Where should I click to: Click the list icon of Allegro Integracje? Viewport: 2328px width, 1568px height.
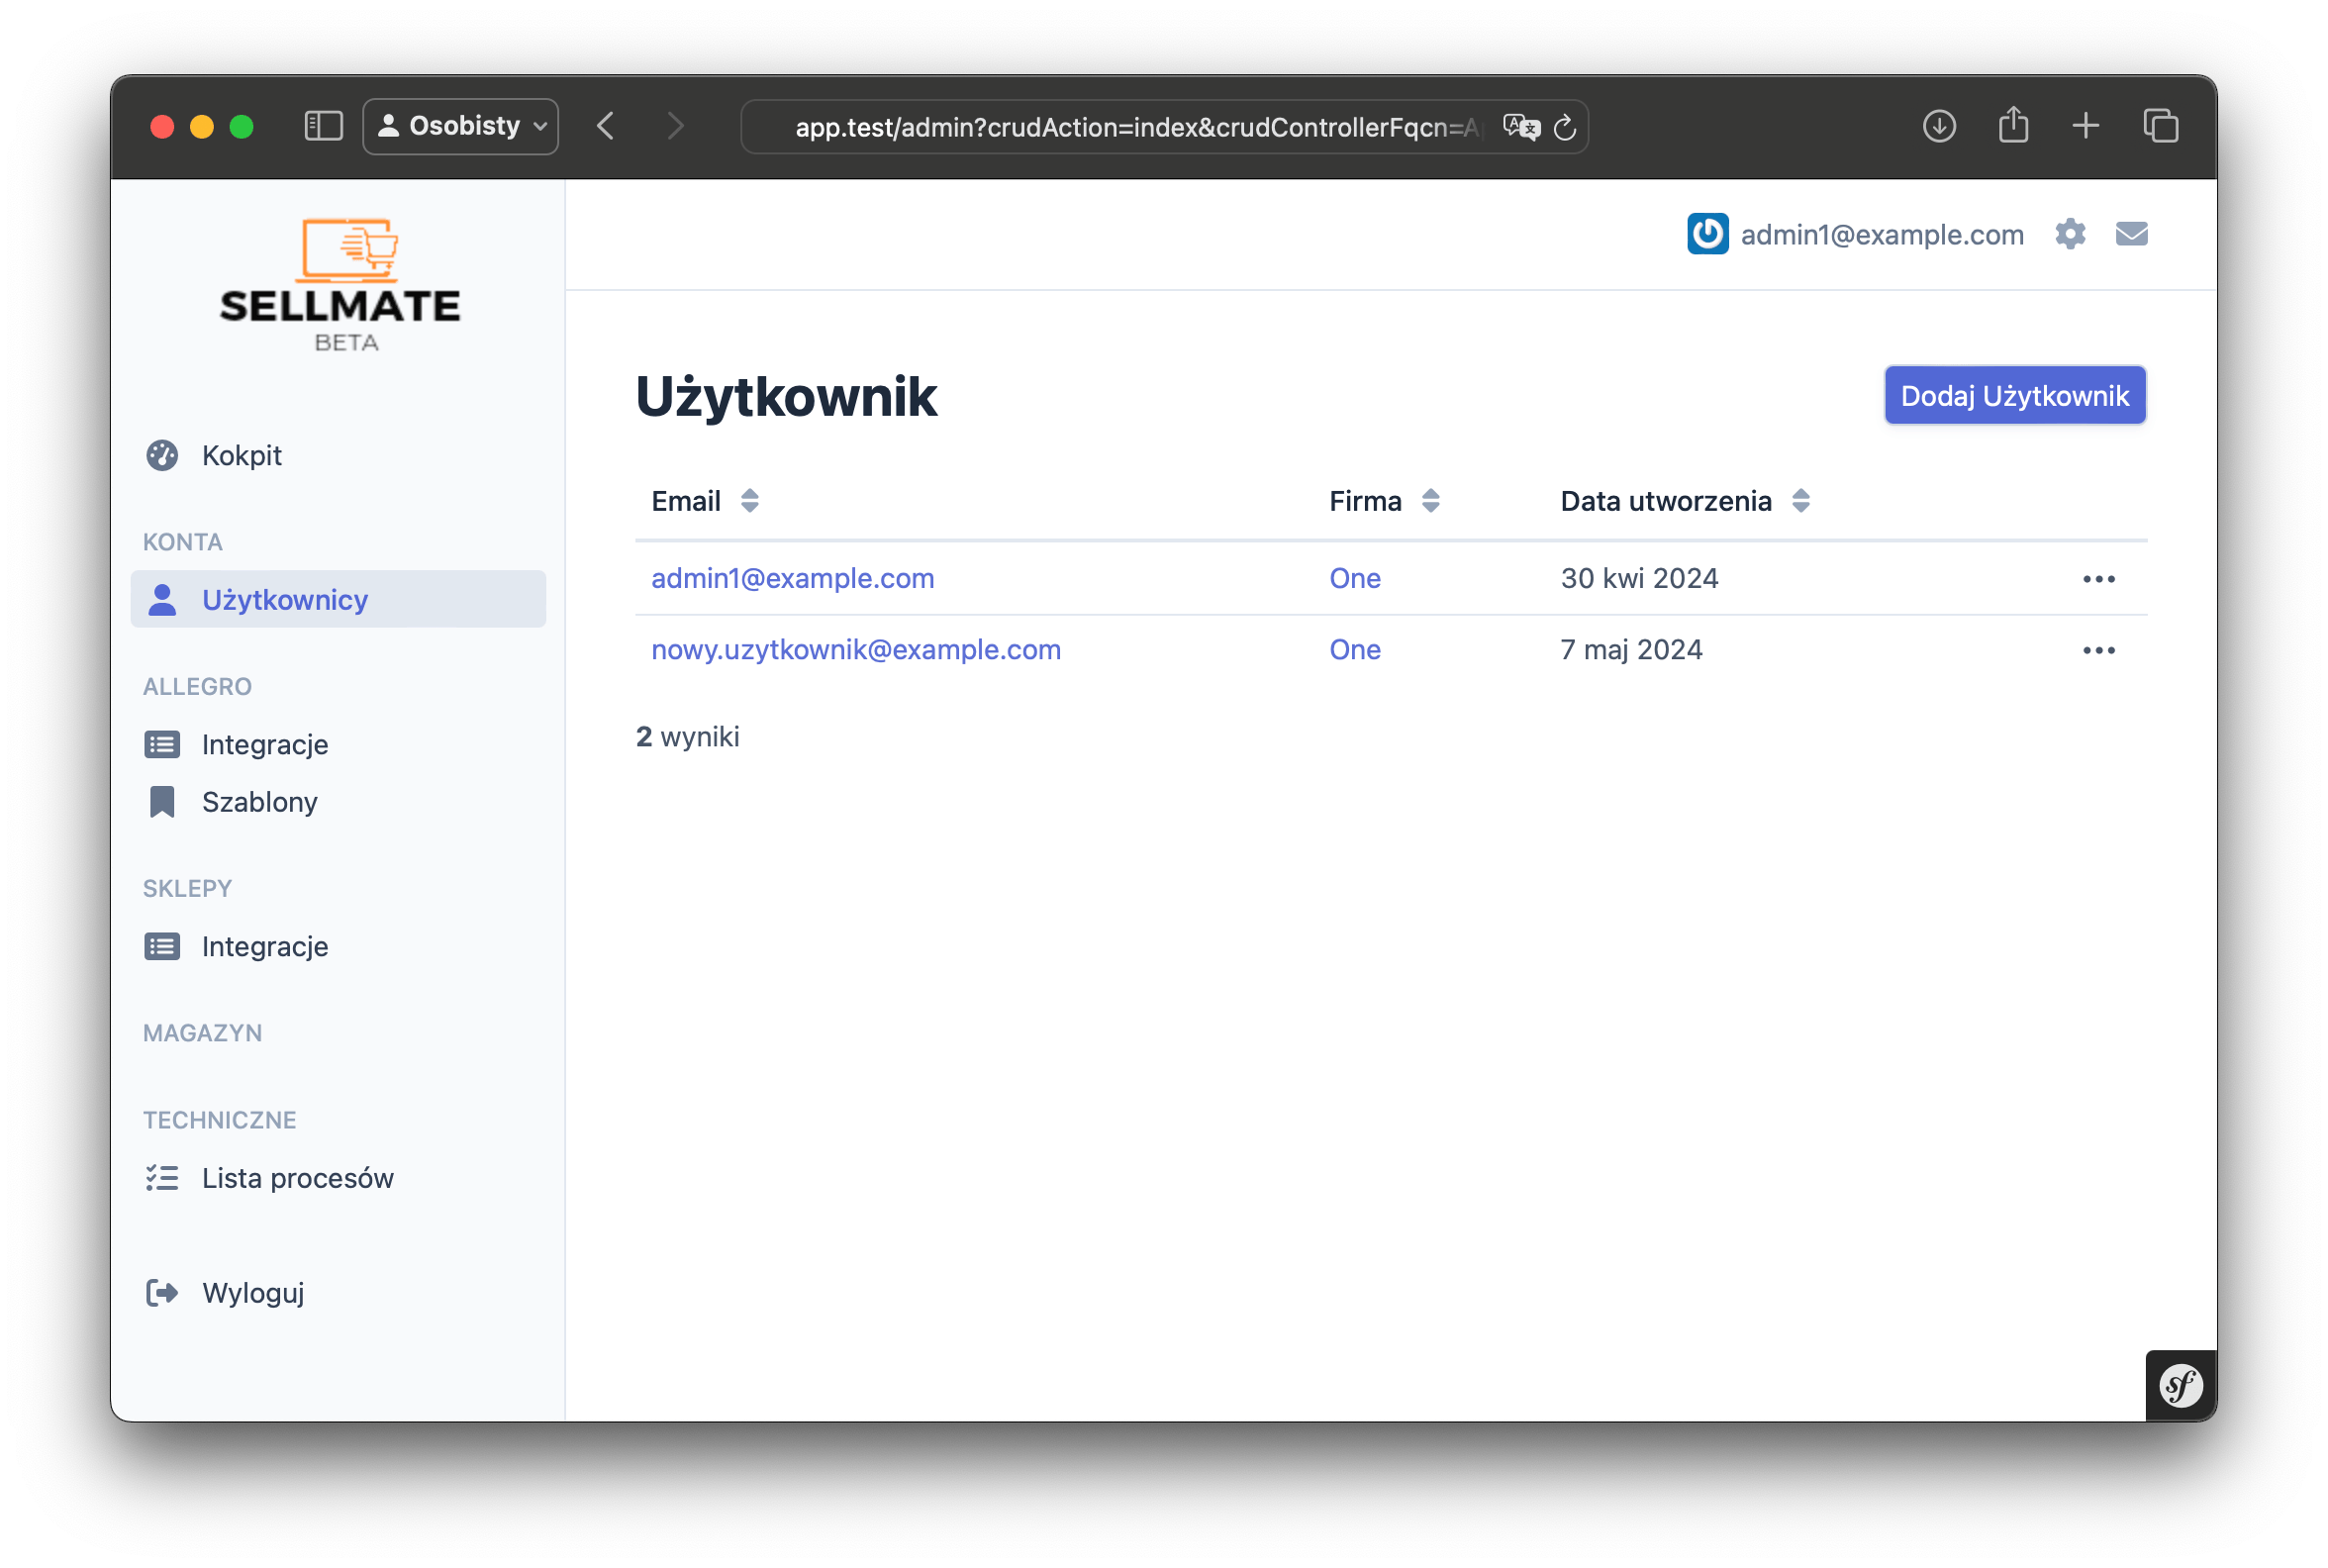pyautogui.click(x=162, y=744)
